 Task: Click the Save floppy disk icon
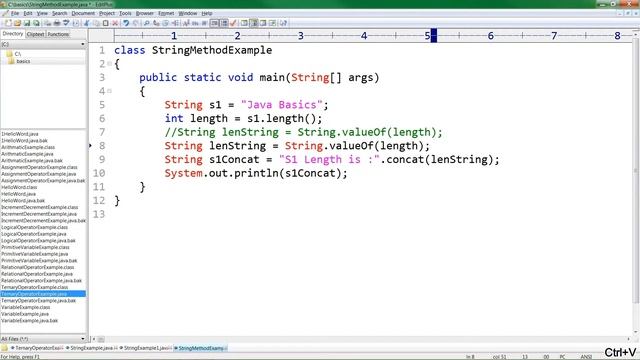click(27, 23)
